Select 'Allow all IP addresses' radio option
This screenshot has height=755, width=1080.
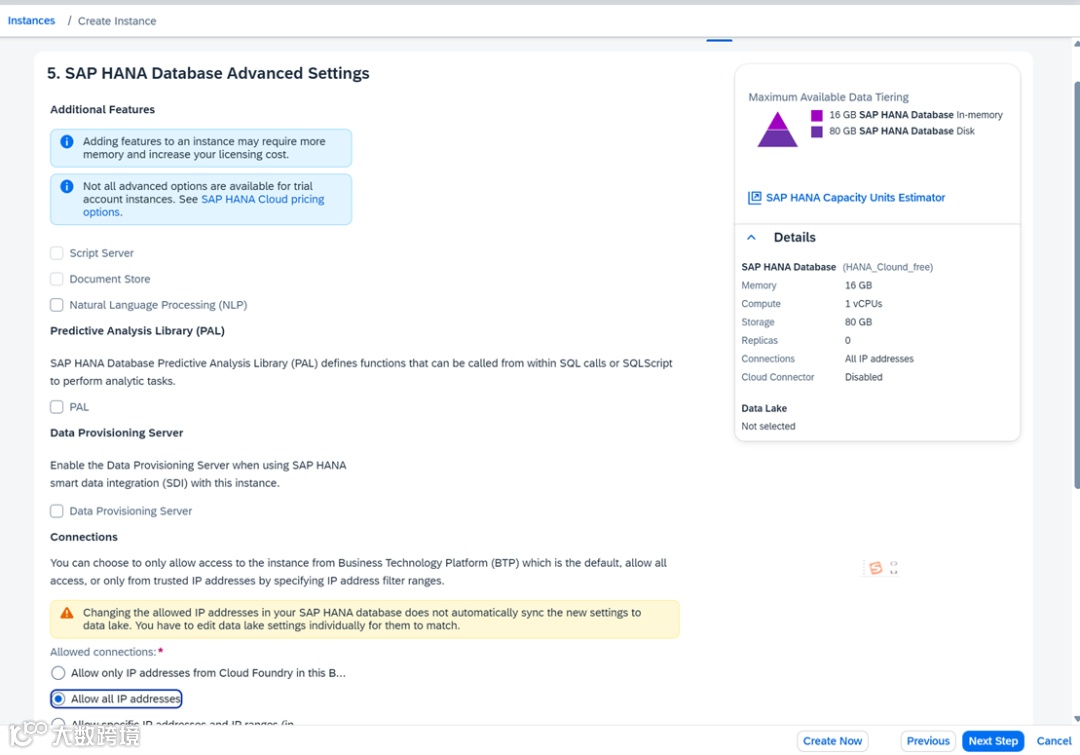59,699
